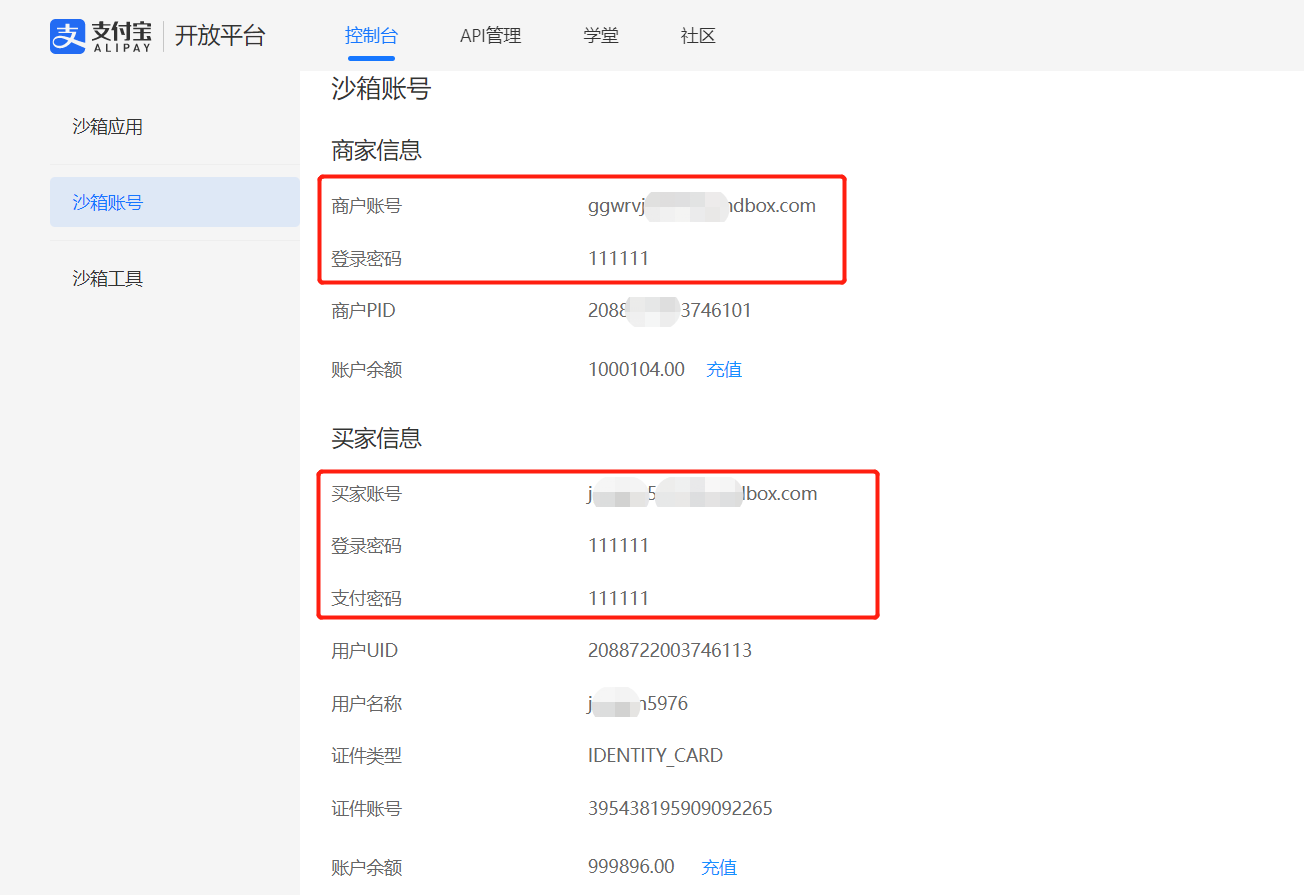1304x895 pixels.
Task: Click the user UID 2088722003746113
Action: coord(670,651)
